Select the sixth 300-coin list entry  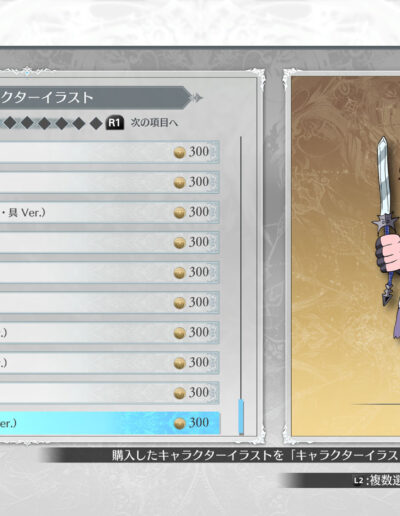coord(110,303)
